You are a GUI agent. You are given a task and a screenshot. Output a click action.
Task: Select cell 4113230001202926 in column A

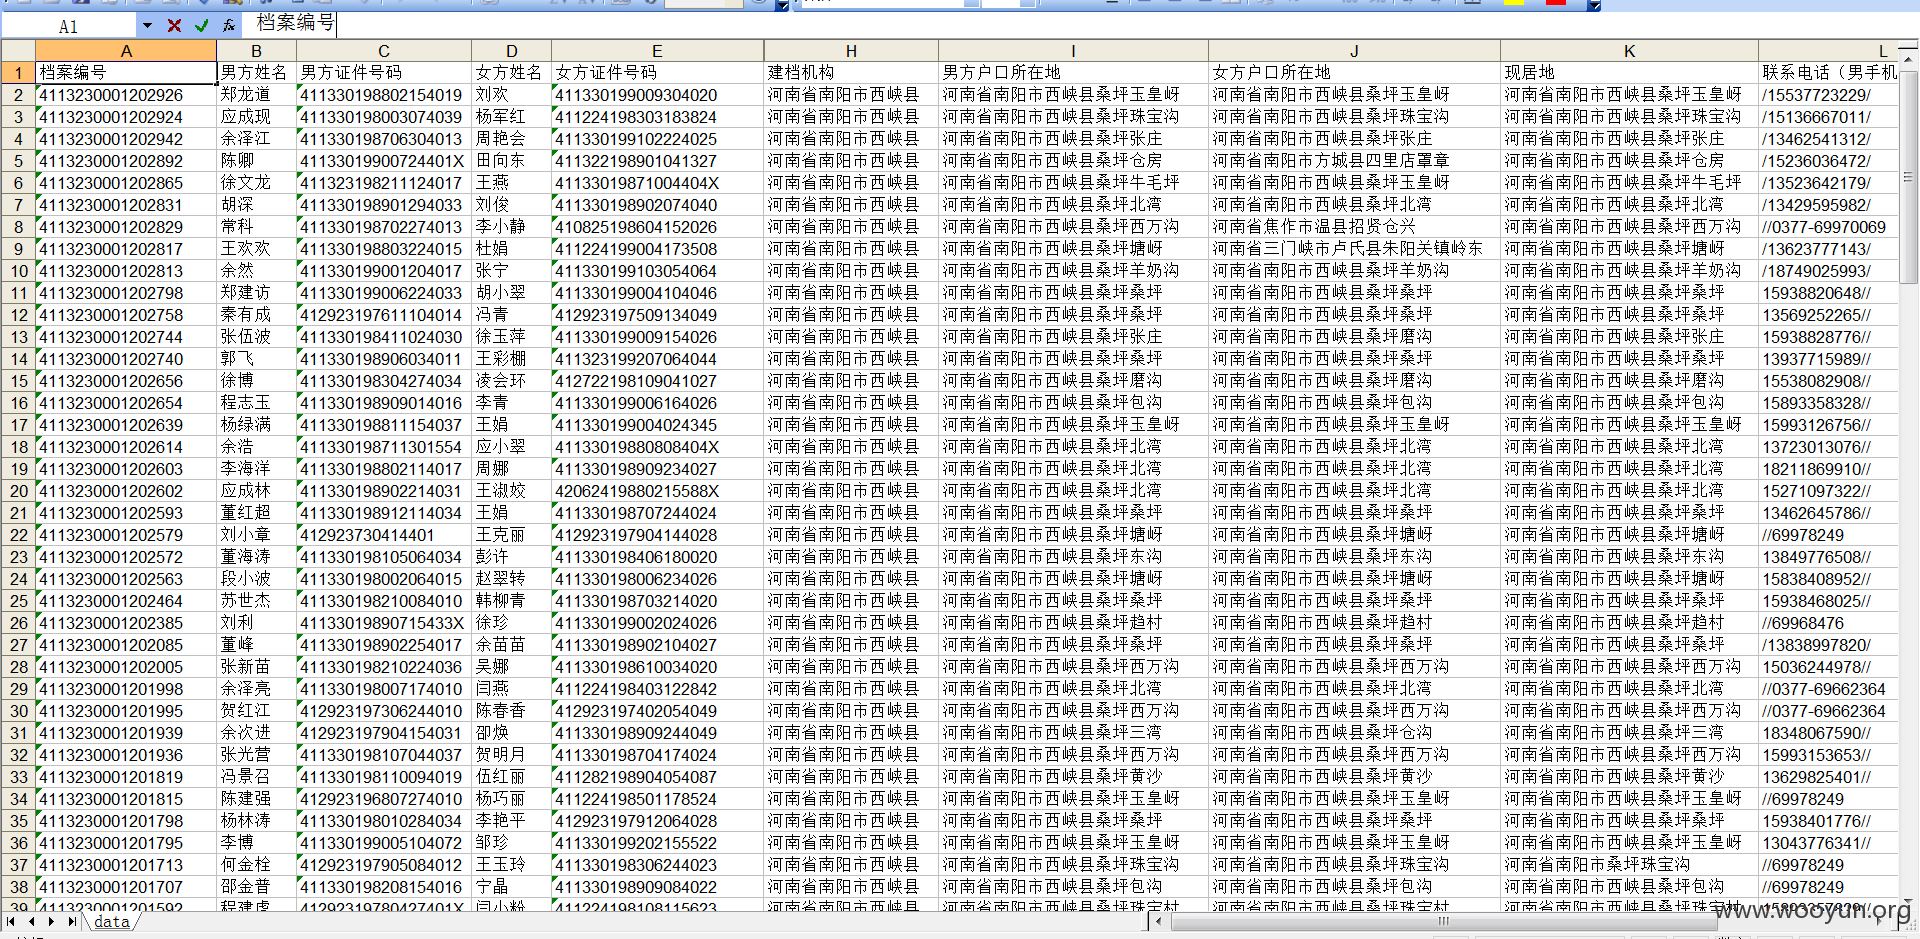(x=126, y=95)
